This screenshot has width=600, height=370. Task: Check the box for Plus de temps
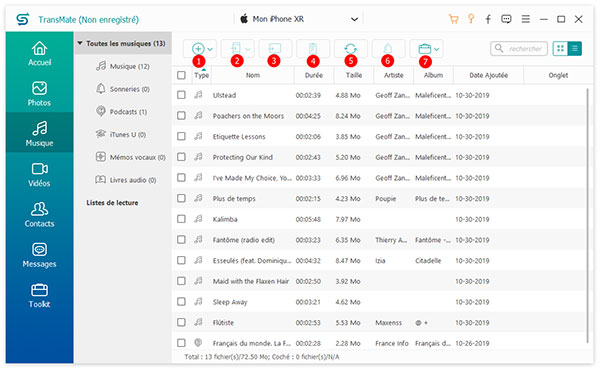pyautogui.click(x=181, y=198)
